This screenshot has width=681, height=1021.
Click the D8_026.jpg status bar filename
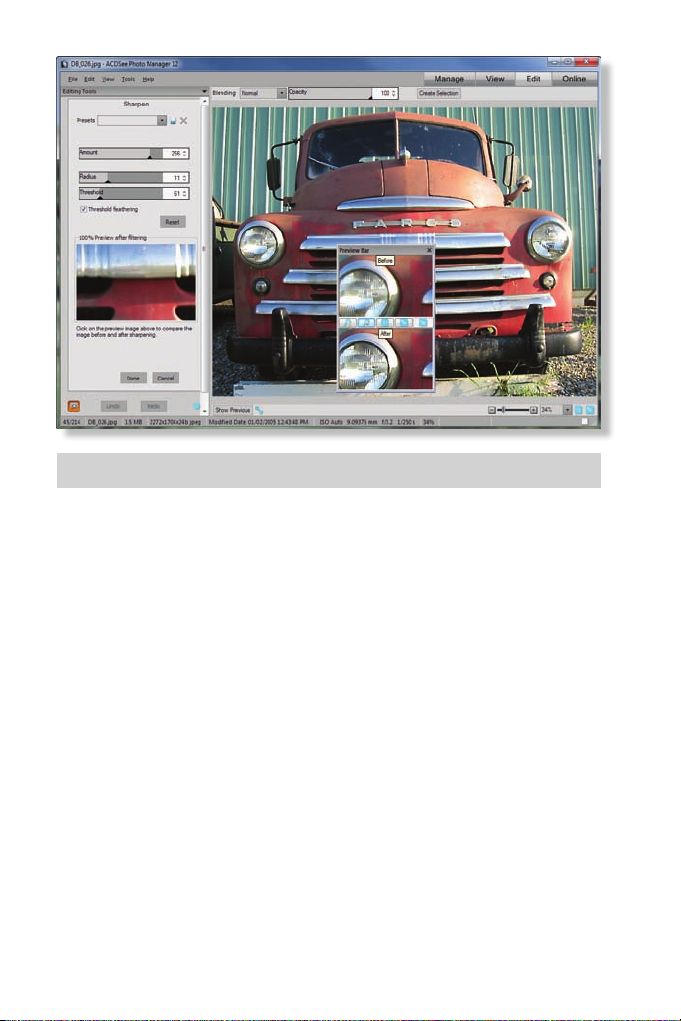click(103, 422)
